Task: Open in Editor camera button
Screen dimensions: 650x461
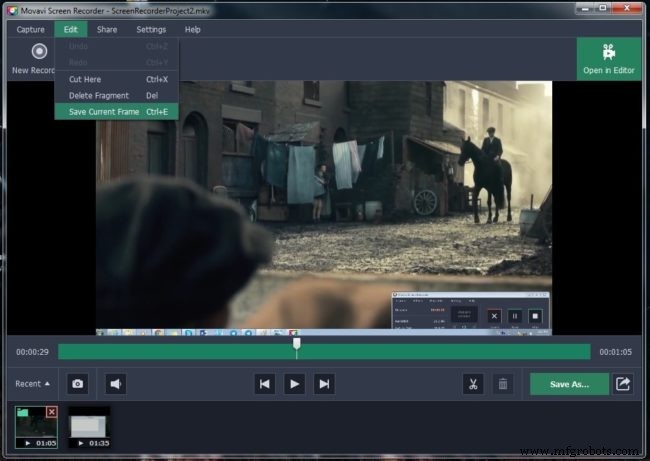Action: [609, 59]
